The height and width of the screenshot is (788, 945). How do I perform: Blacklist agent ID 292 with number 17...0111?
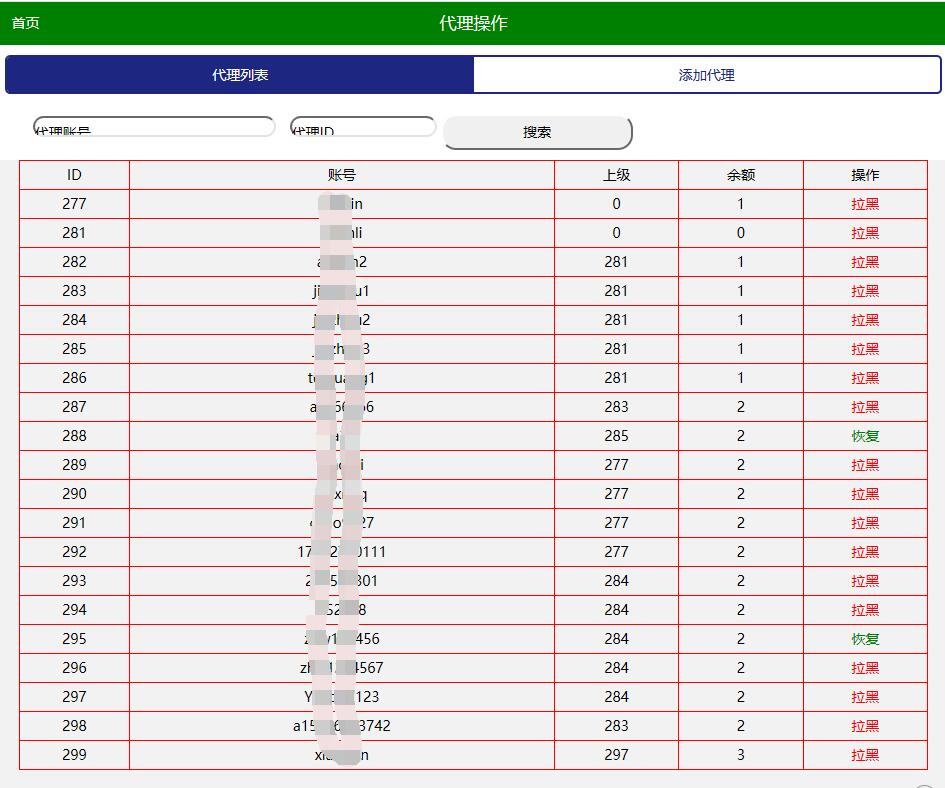pos(863,552)
